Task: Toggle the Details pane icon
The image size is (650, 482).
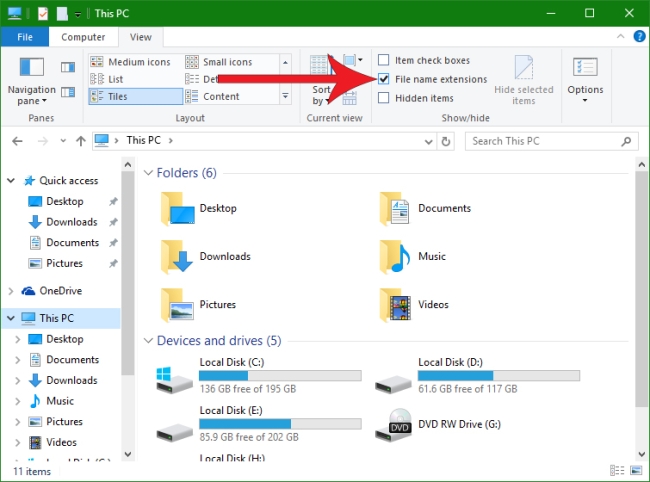Action: [x=68, y=92]
